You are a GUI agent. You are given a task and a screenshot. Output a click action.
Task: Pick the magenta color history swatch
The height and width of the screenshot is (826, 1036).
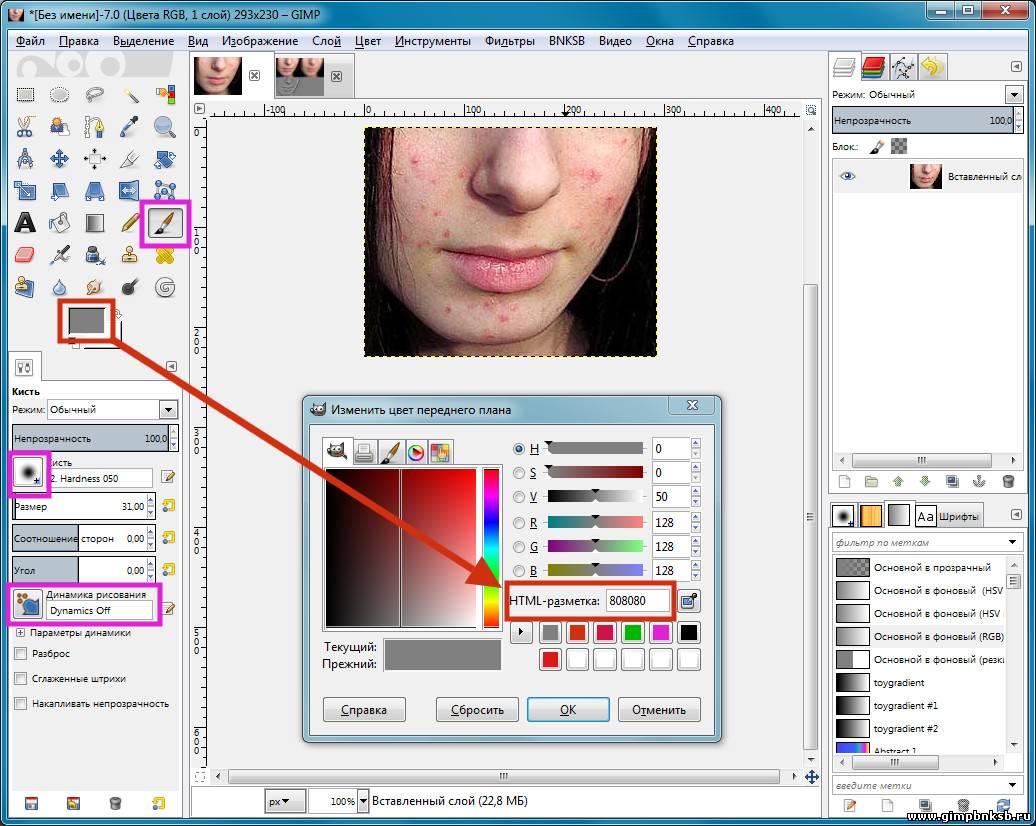pyautogui.click(x=660, y=632)
